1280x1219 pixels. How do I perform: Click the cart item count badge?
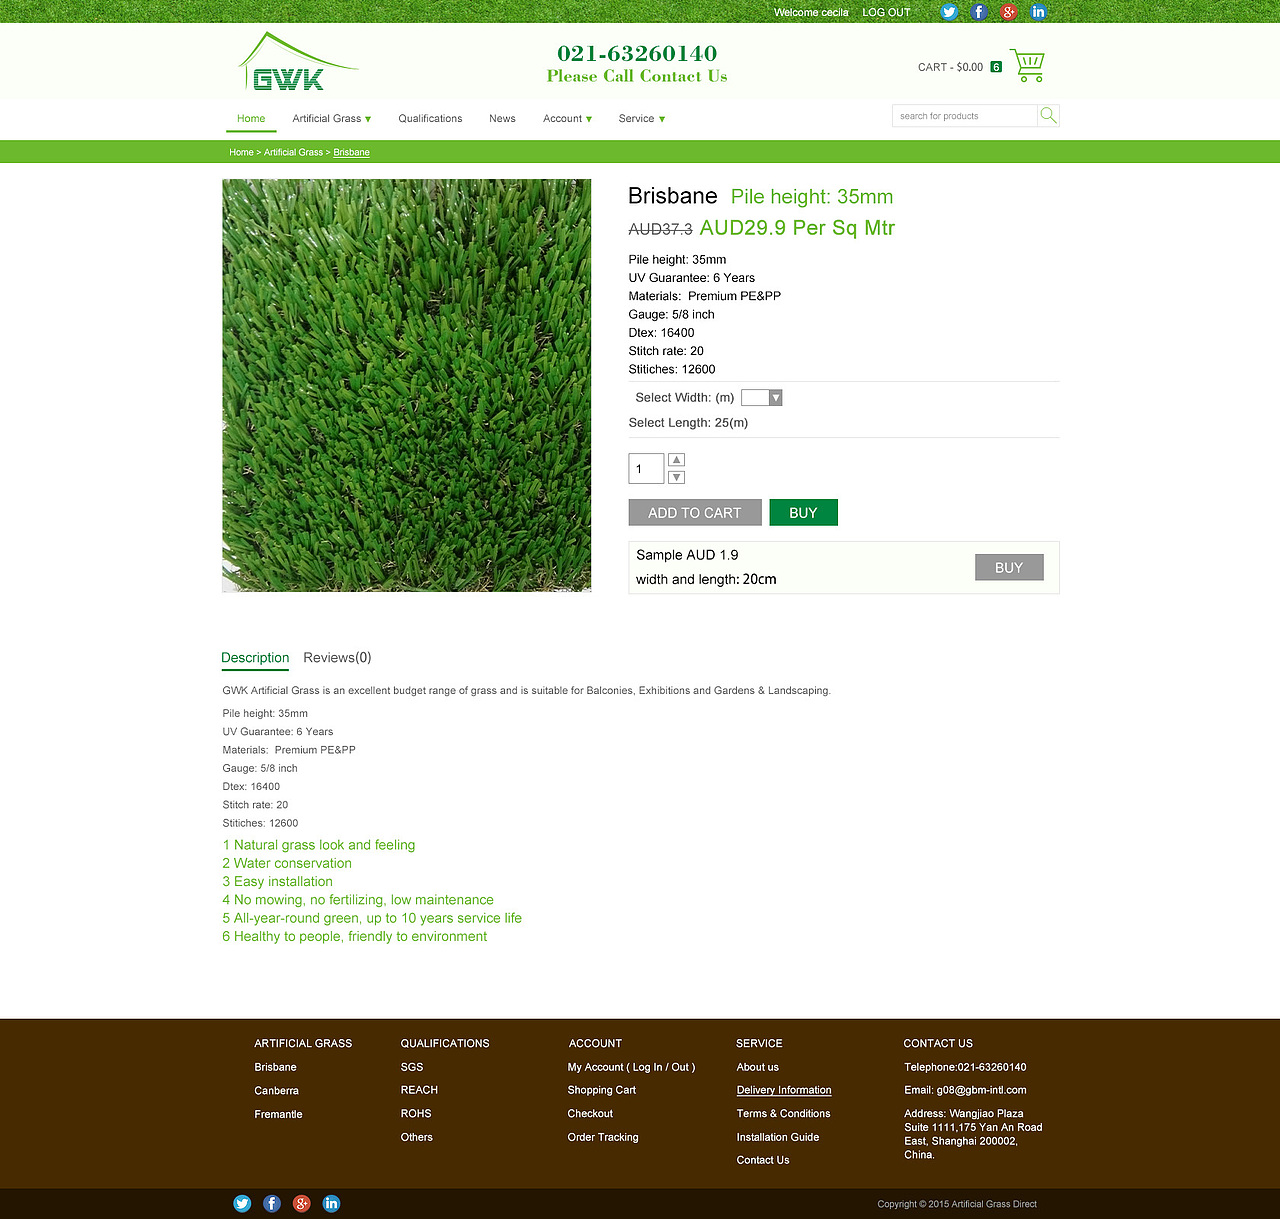coord(996,67)
